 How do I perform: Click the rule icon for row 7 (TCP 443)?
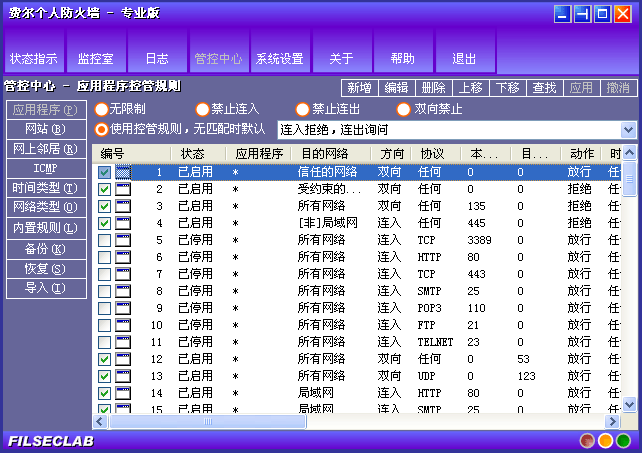[x=123, y=274]
